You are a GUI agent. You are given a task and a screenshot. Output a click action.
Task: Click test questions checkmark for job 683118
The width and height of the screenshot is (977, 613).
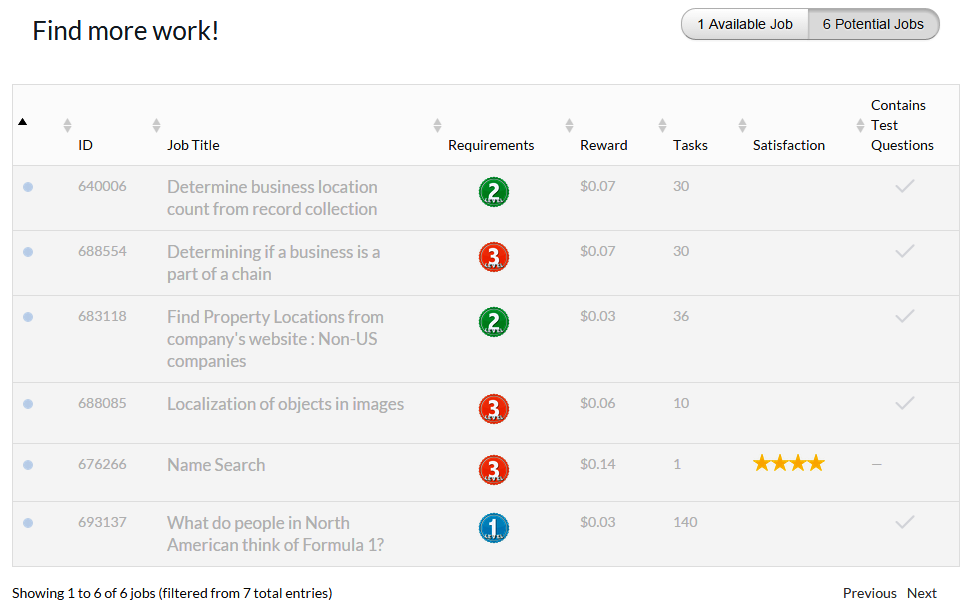tap(904, 316)
